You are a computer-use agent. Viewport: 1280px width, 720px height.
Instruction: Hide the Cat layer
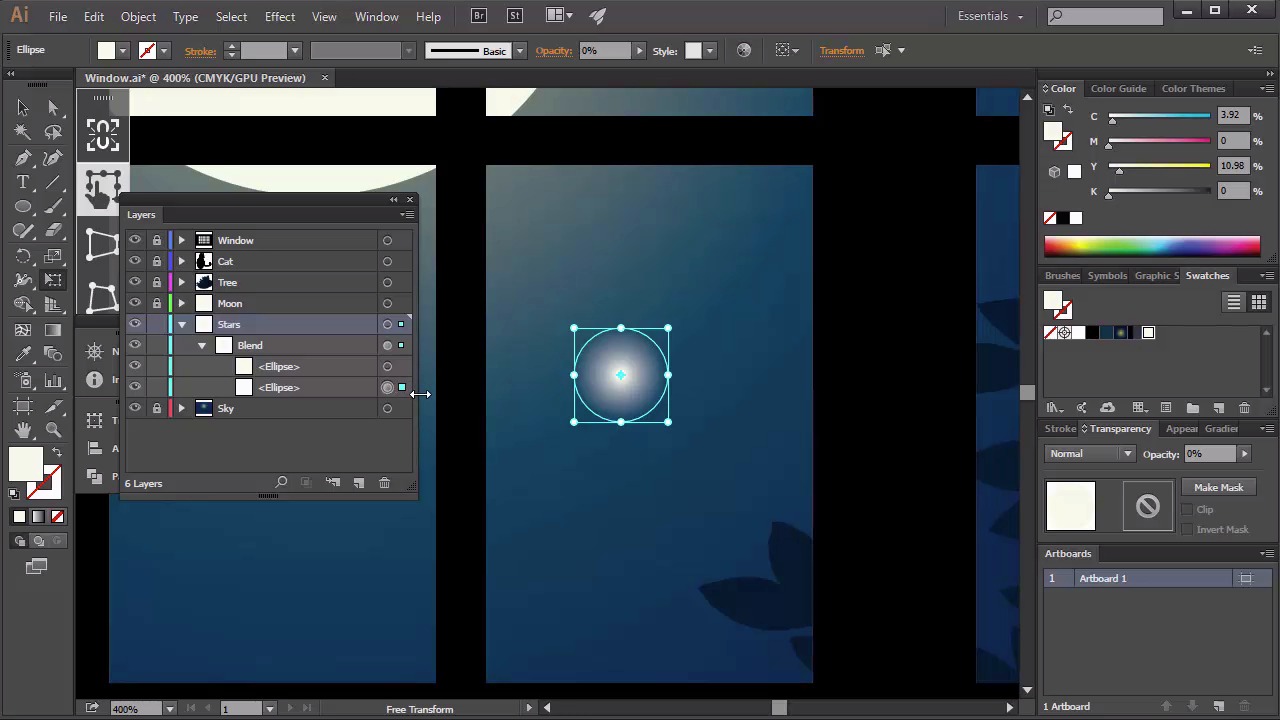tap(135, 261)
